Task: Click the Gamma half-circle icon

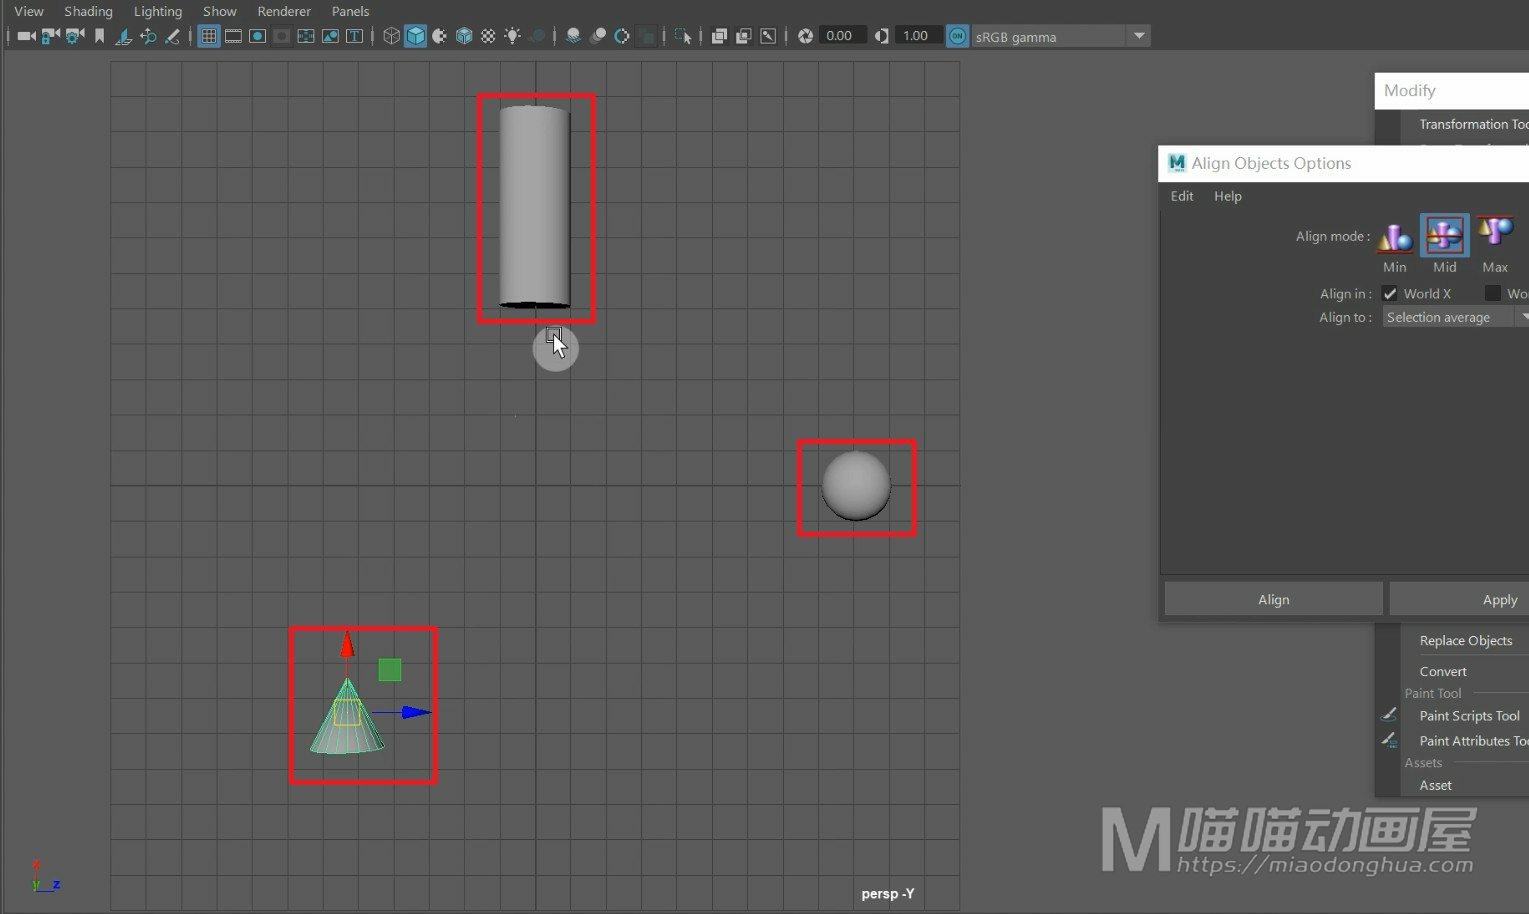Action: tap(881, 36)
